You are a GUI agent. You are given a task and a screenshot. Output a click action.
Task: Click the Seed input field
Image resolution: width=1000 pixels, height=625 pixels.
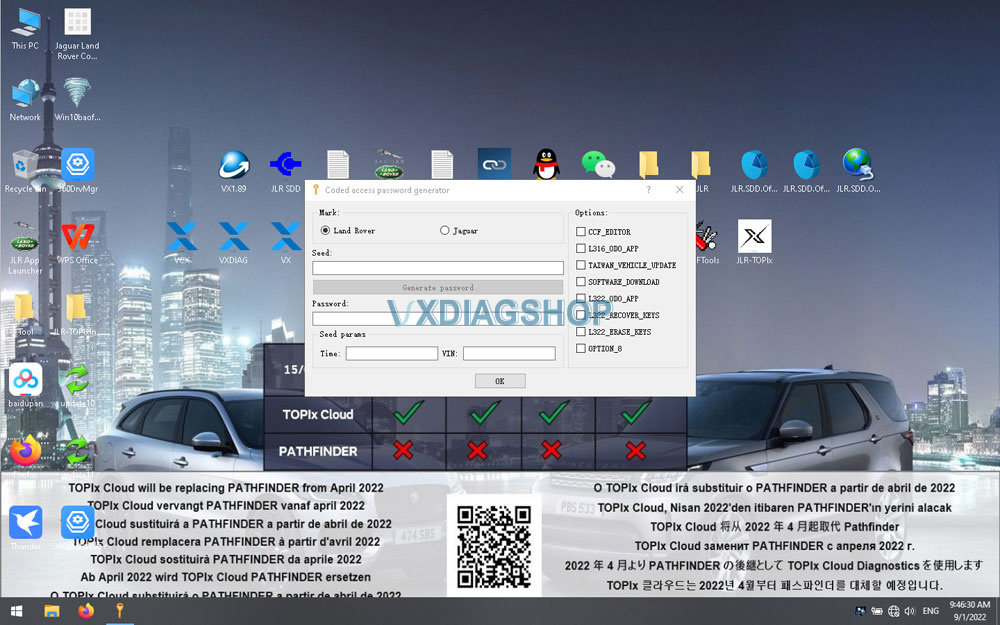438,268
